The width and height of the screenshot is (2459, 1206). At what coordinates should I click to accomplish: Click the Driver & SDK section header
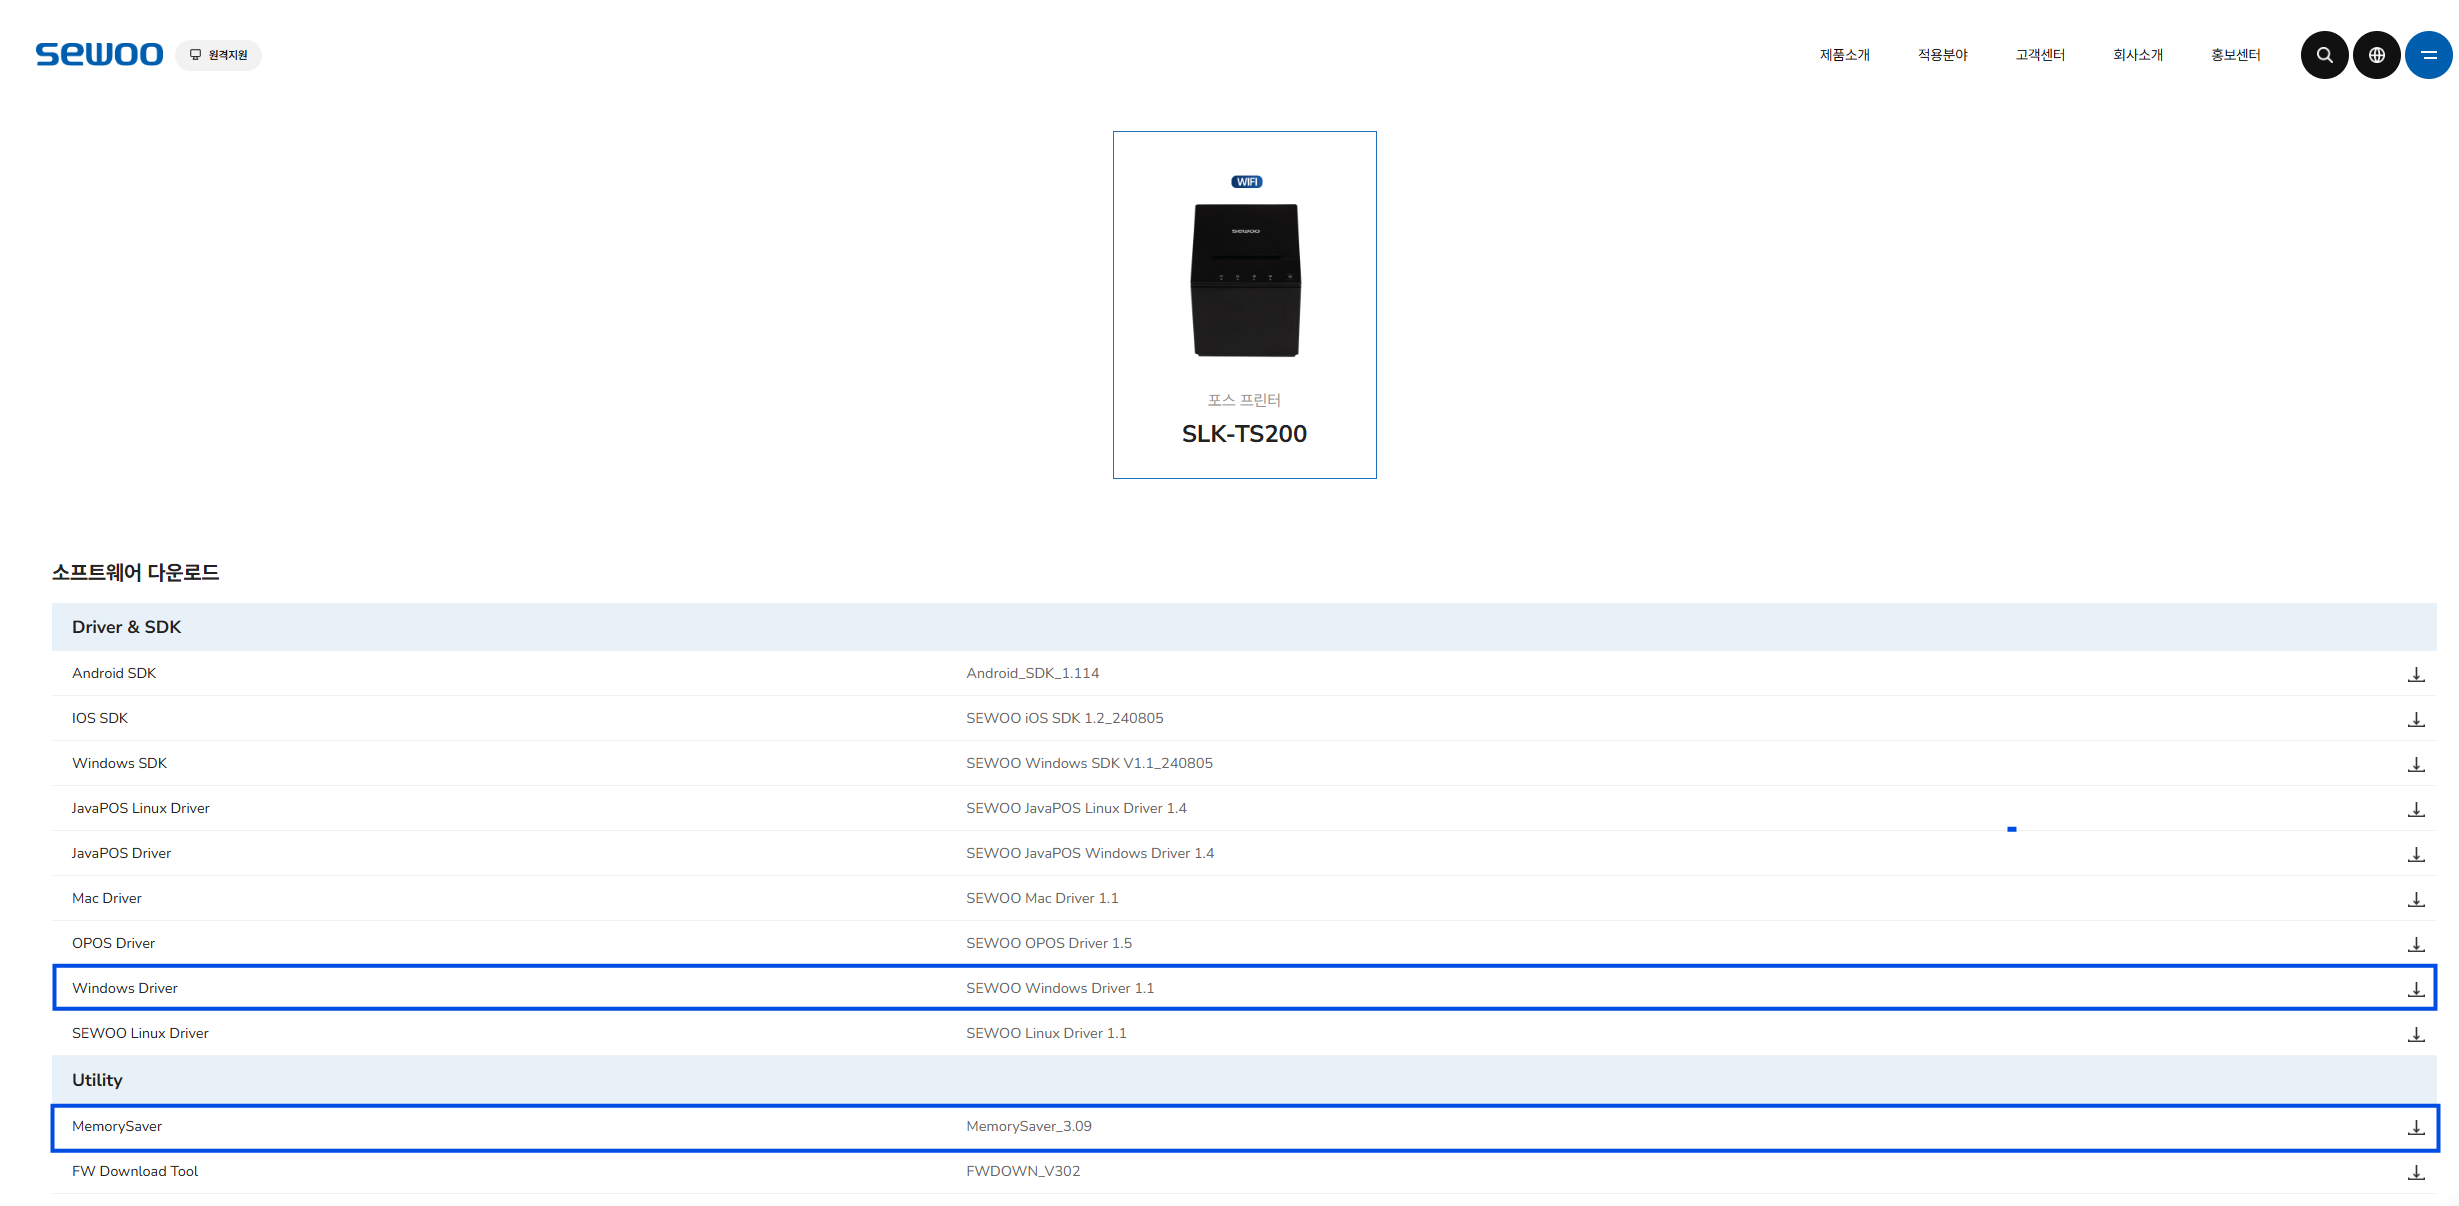[1244, 627]
